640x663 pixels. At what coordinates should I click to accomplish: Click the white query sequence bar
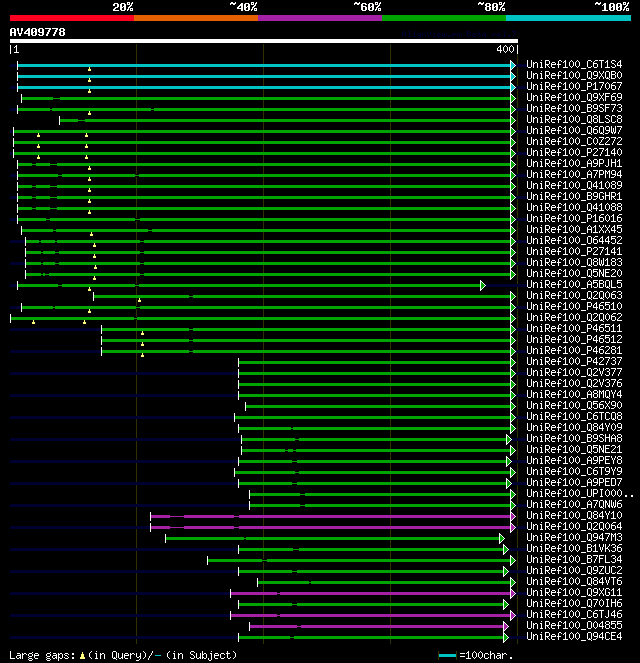tap(264, 41)
